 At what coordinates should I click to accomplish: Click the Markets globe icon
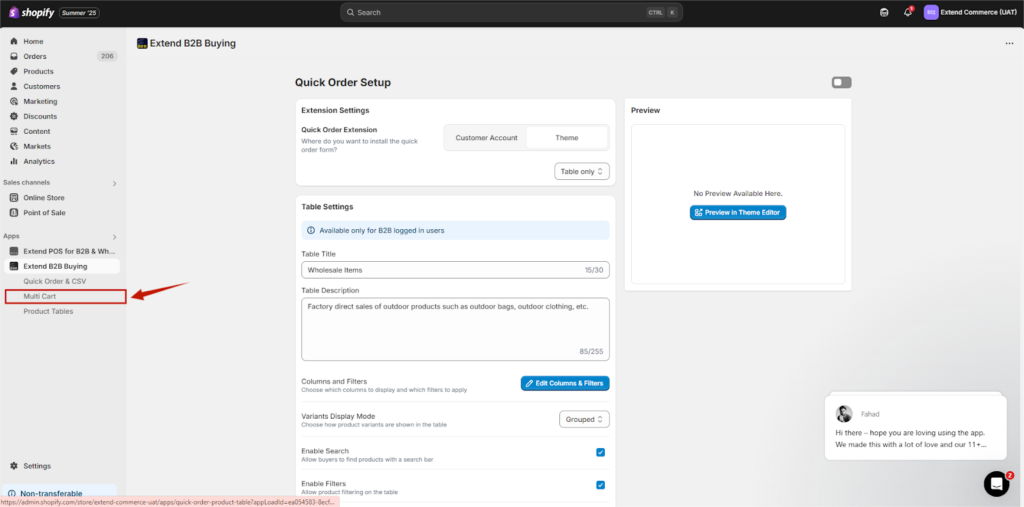coord(14,146)
